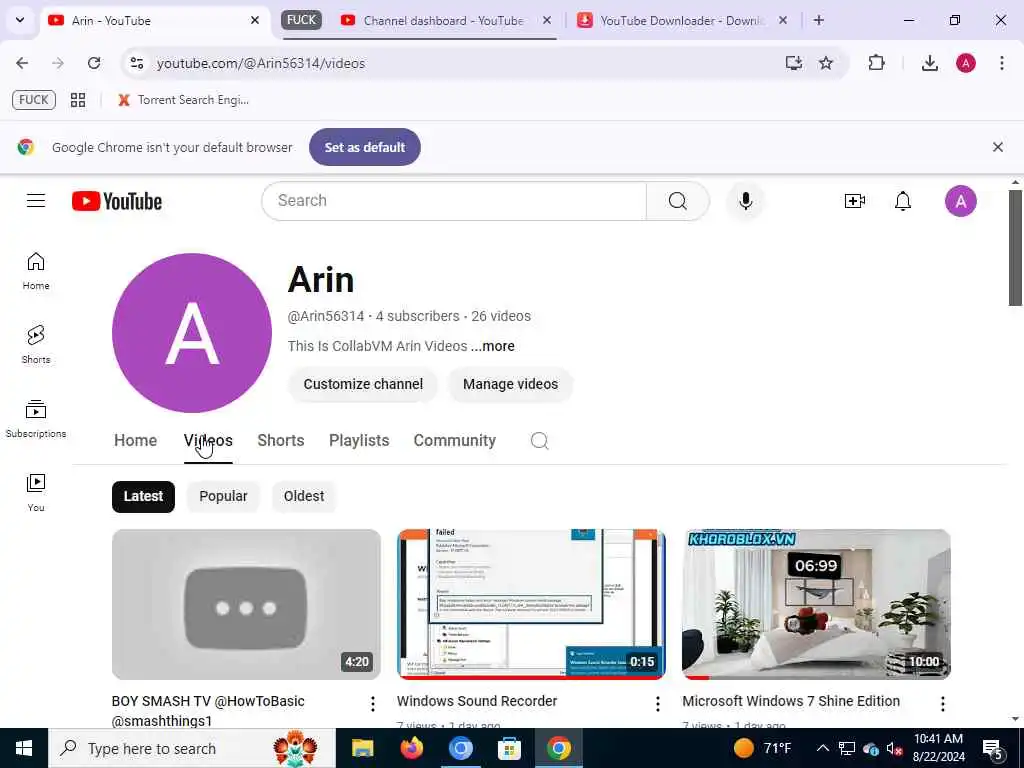The image size is (1024, 768).
Task: Focus the YouTube search field
Action: [x=454, y=201]
